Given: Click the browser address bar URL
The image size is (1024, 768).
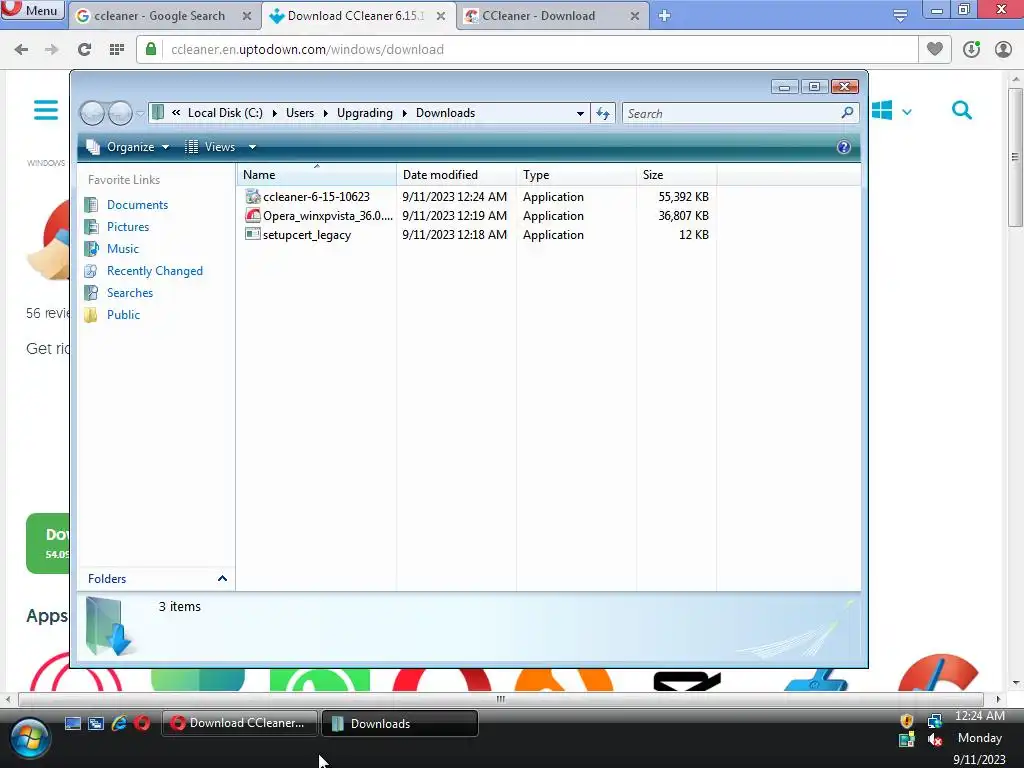Looking at the screenshot, I should tap(307, 50).
